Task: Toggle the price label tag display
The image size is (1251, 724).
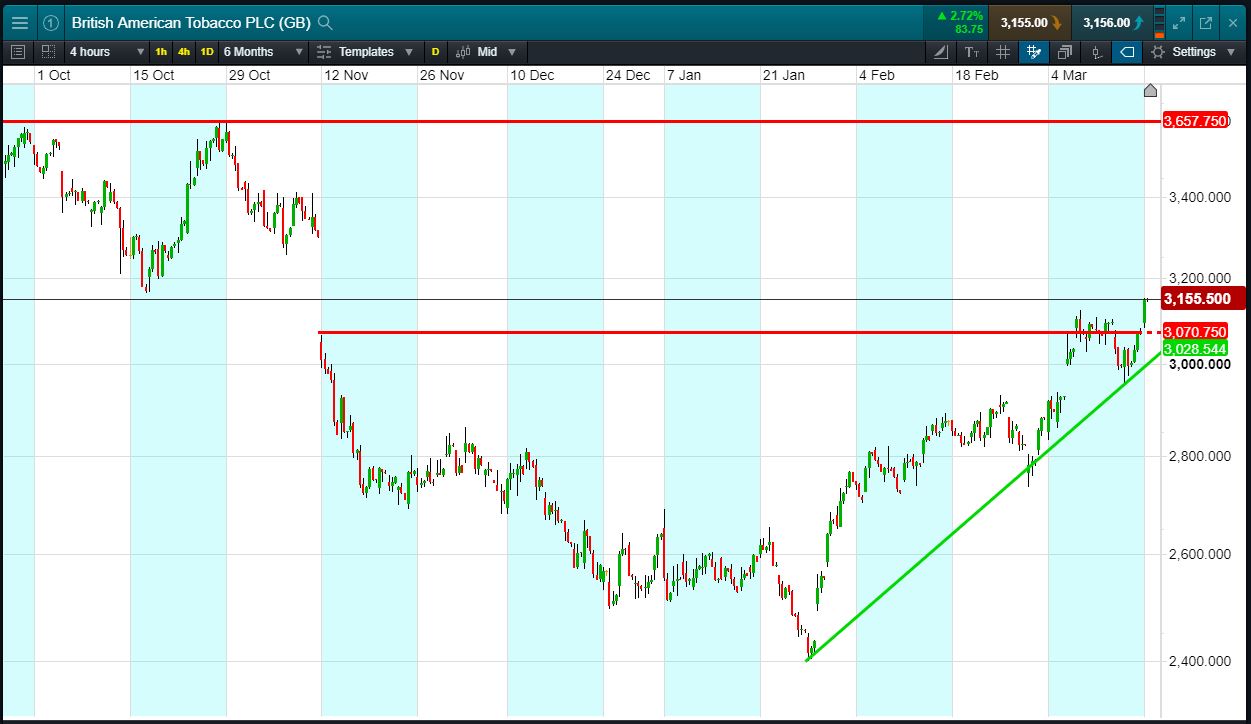Action: [1127, 52]
